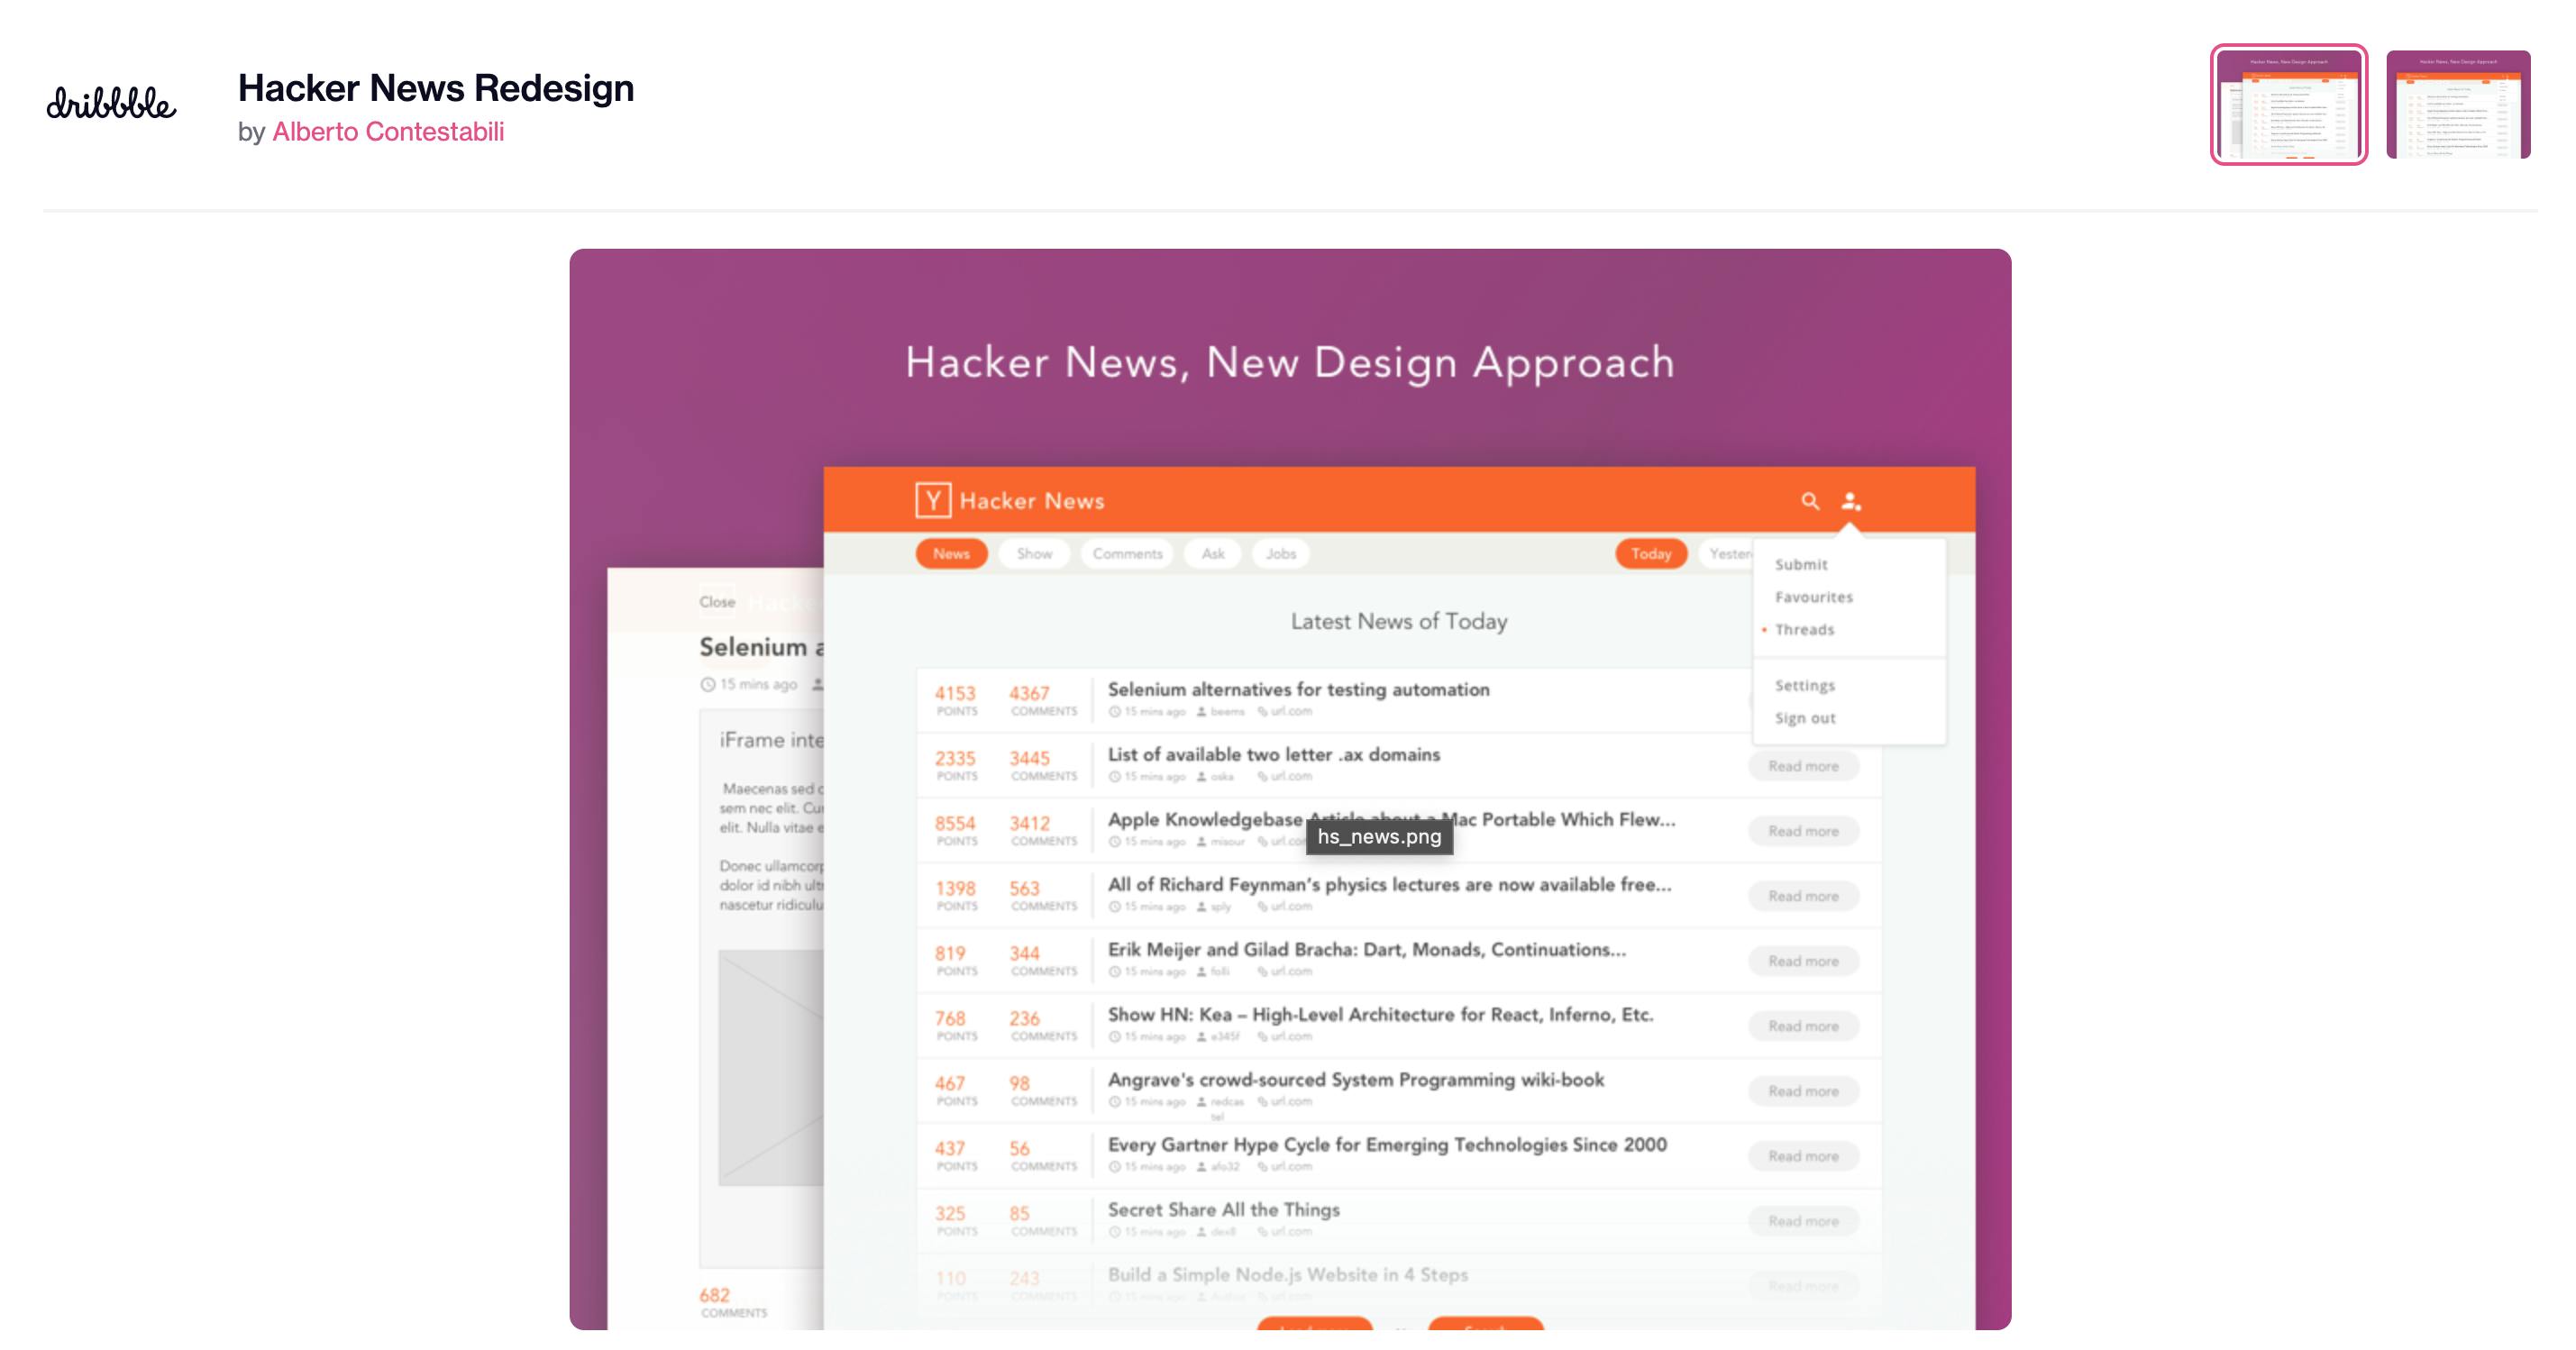Click the 'Hacker News Redesign' page title
This screenshot has width=2576, height=1350.
[x=436, y=88]
